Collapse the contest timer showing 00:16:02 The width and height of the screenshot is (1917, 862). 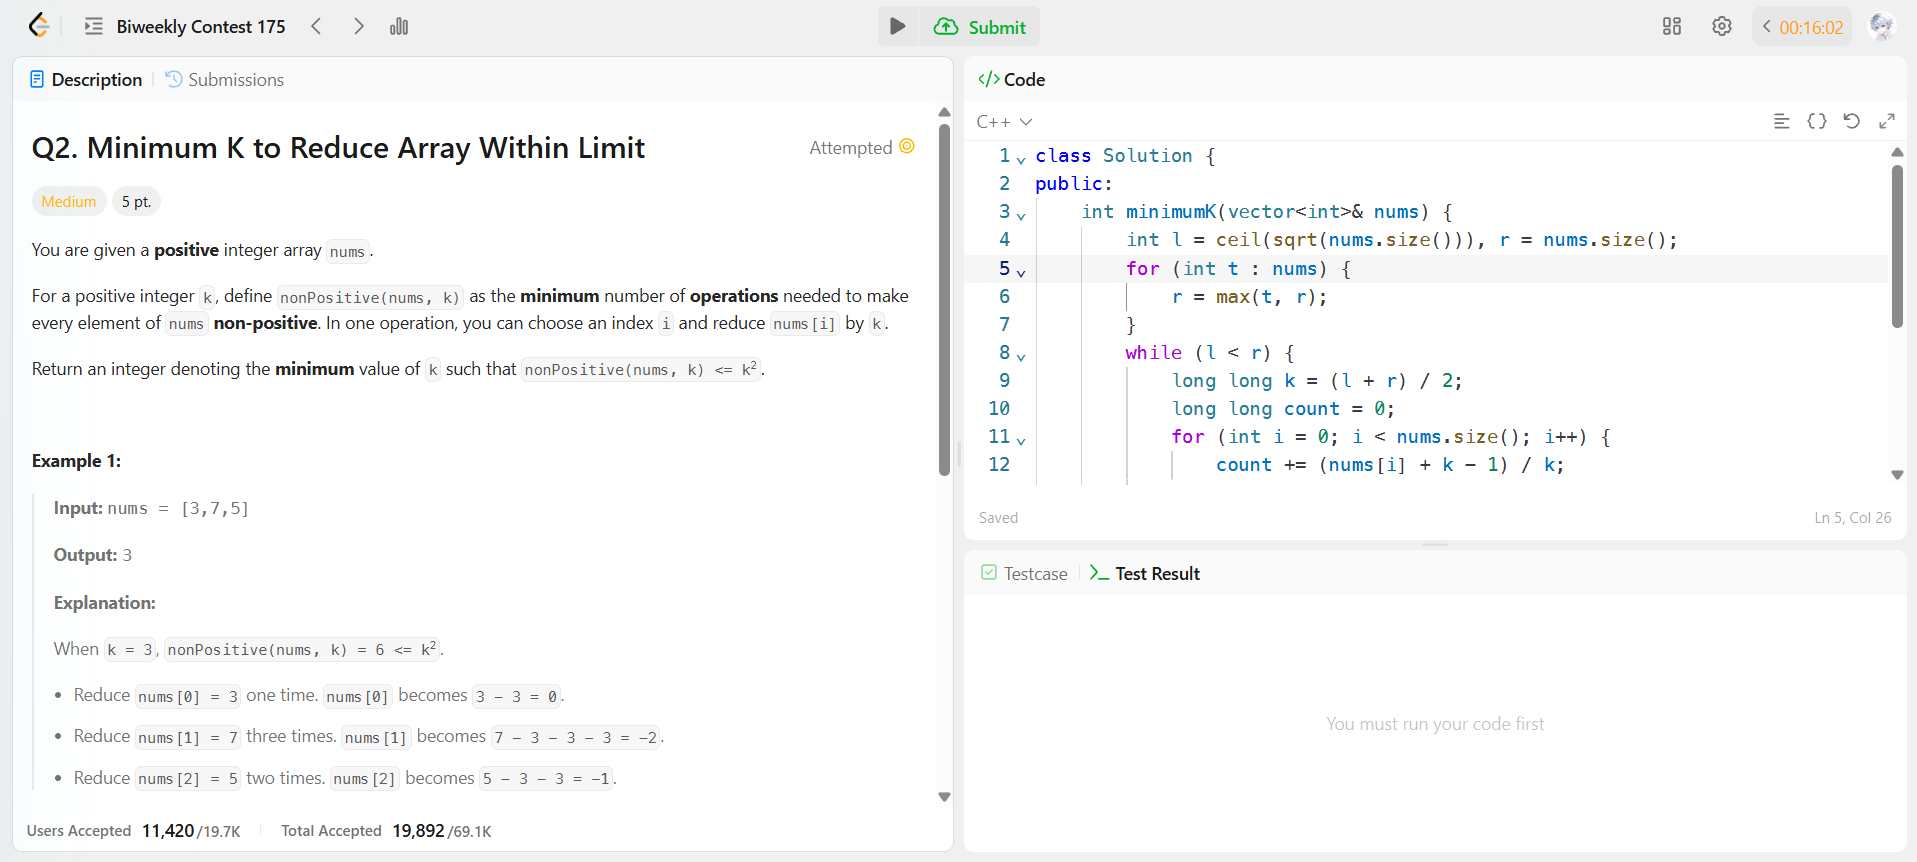[x=1767, y=27]
